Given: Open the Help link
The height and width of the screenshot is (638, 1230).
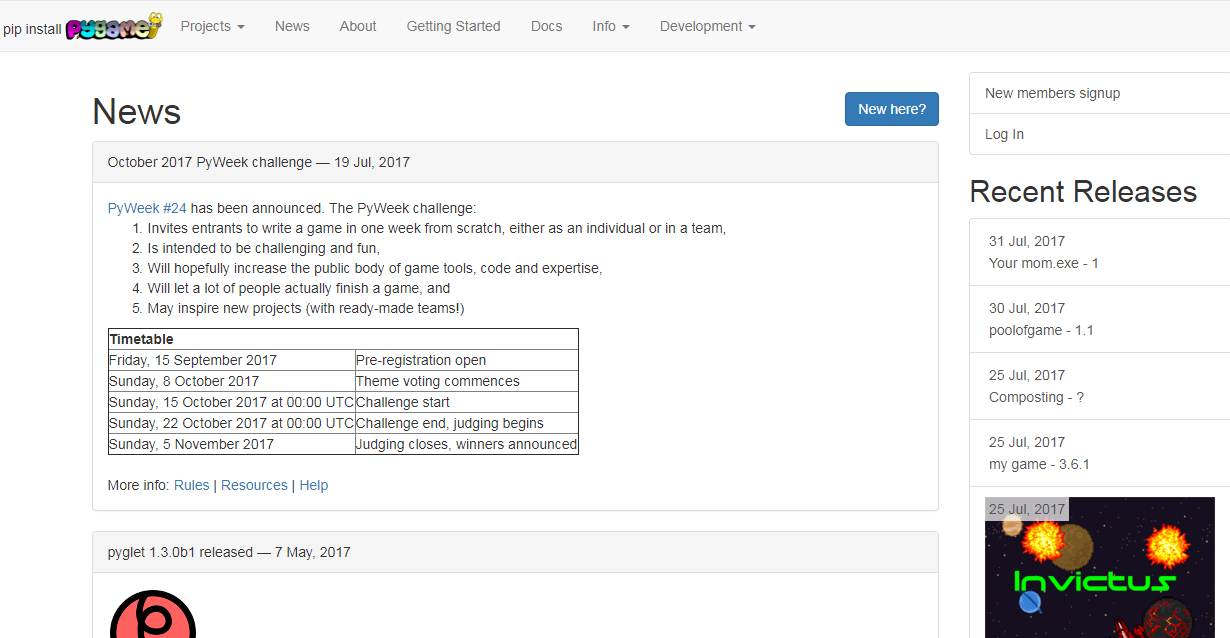Looking at the screenshot, I should coord(314,485).
